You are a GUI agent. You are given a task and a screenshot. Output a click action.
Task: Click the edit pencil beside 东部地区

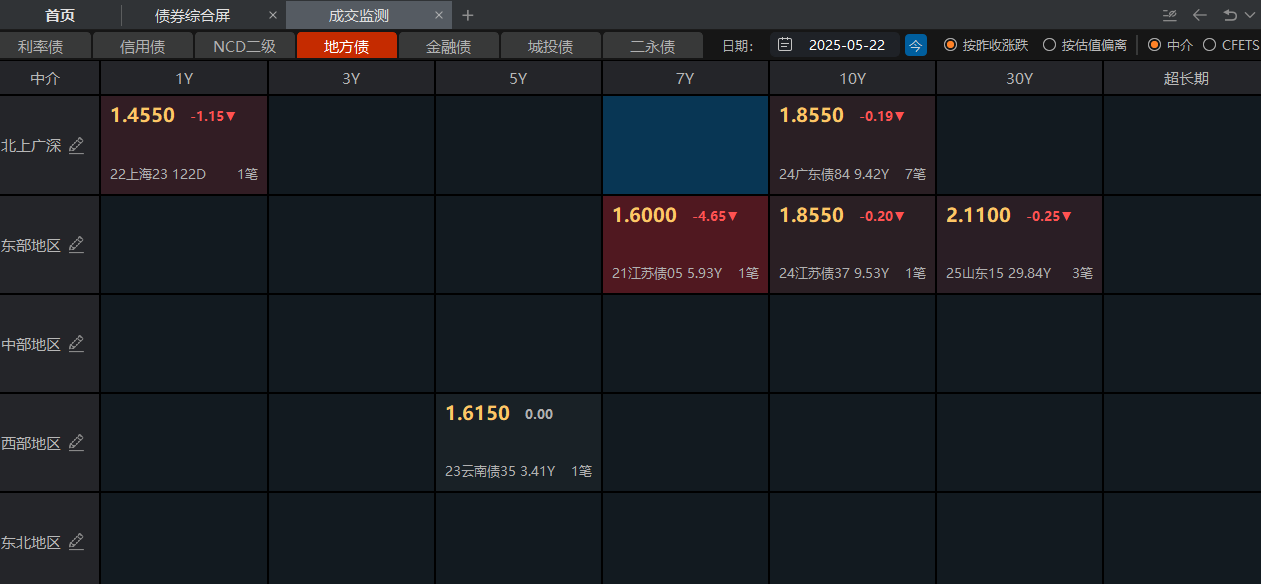pyautogui.click(x=76, y=244)
